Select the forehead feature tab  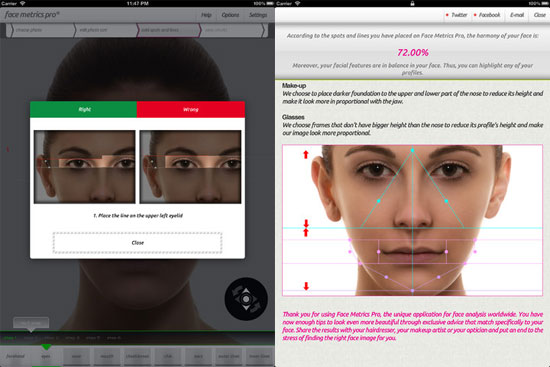click(x=15, y=356)
